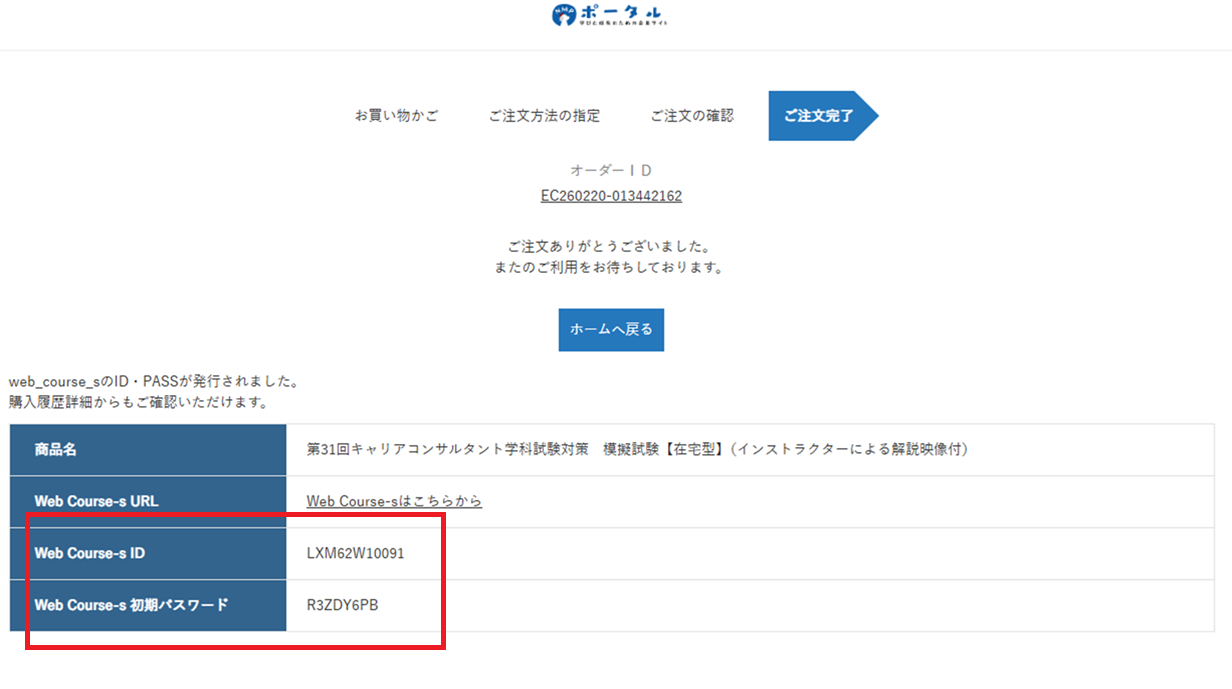Click the highlighted ご注文完了 step
Screen dimensions: 1232x689
(818, 116)
